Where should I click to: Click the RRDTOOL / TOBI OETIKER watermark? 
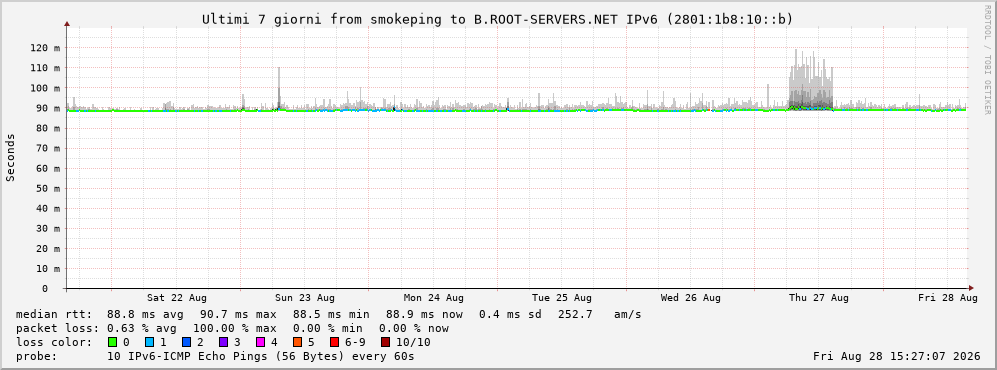tap(987, 59)
